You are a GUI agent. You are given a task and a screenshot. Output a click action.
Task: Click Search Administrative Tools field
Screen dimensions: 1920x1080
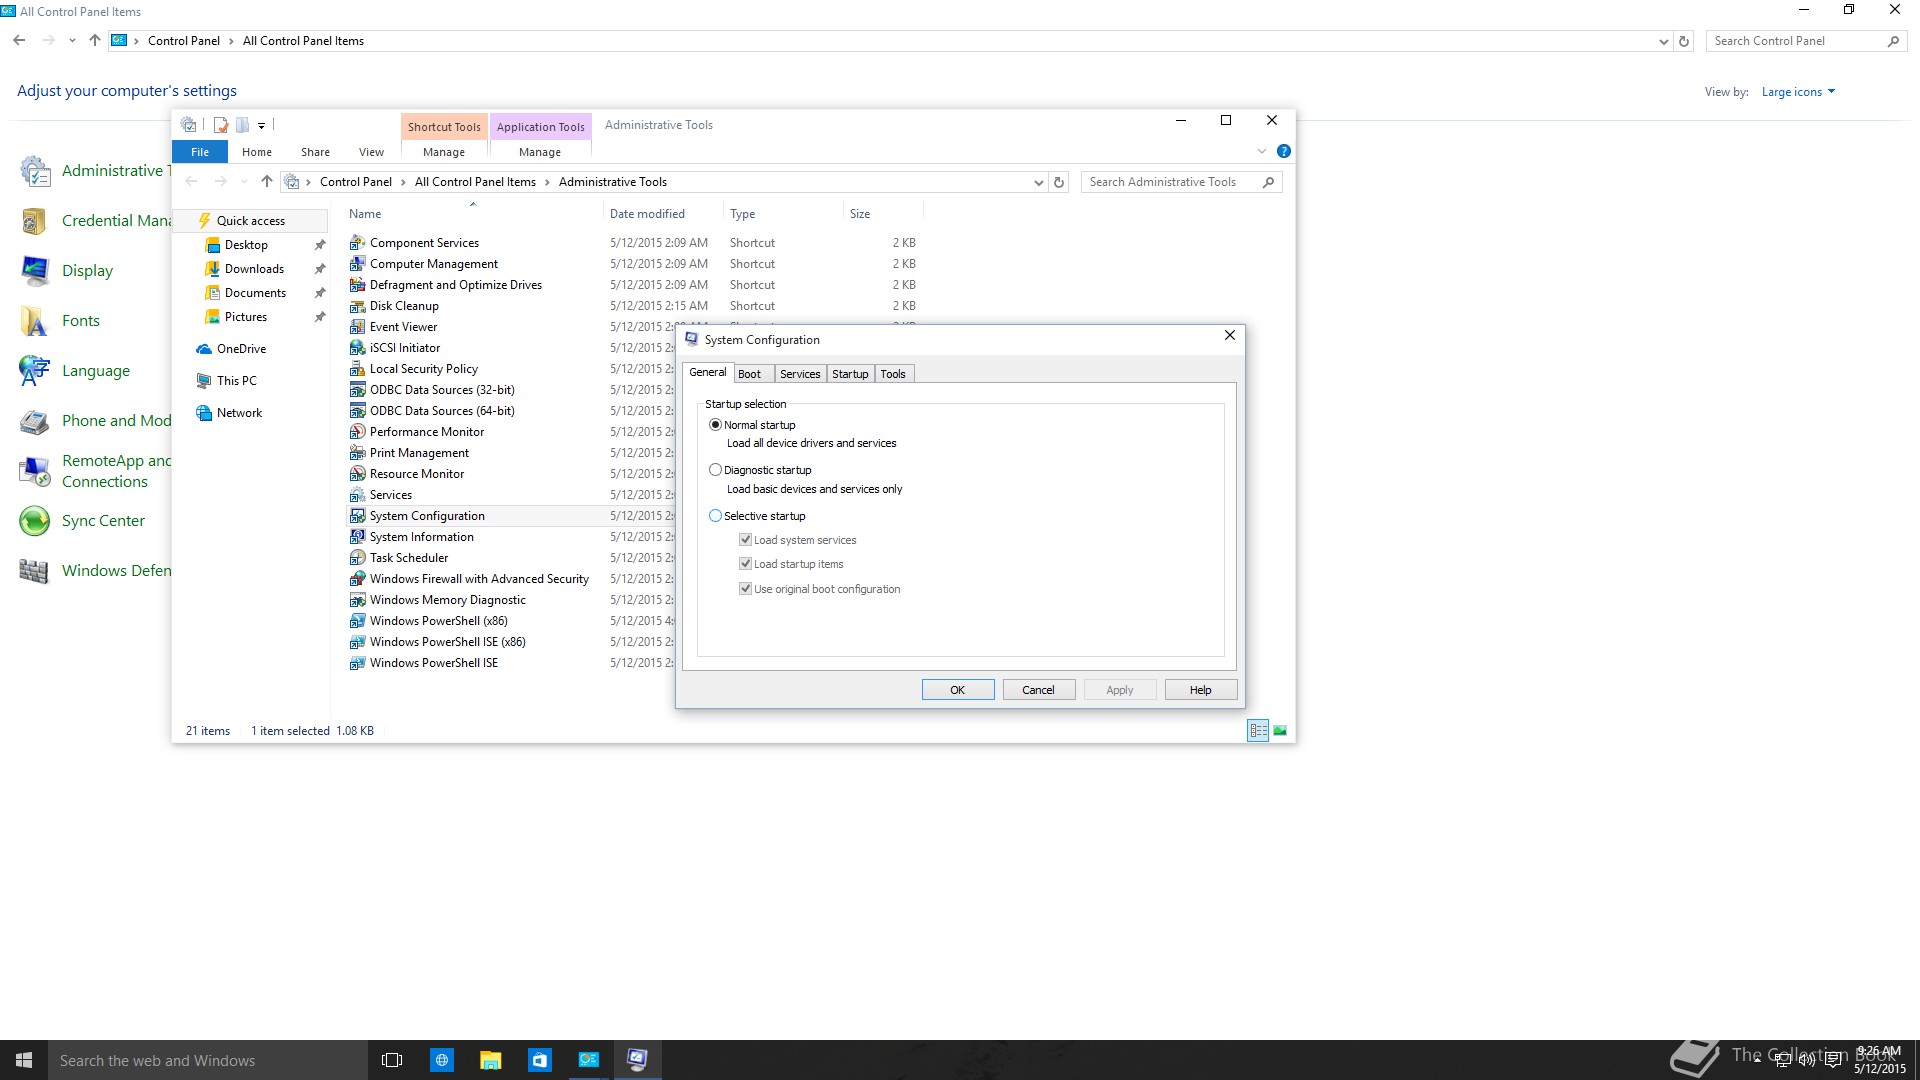pos(1181,182)
